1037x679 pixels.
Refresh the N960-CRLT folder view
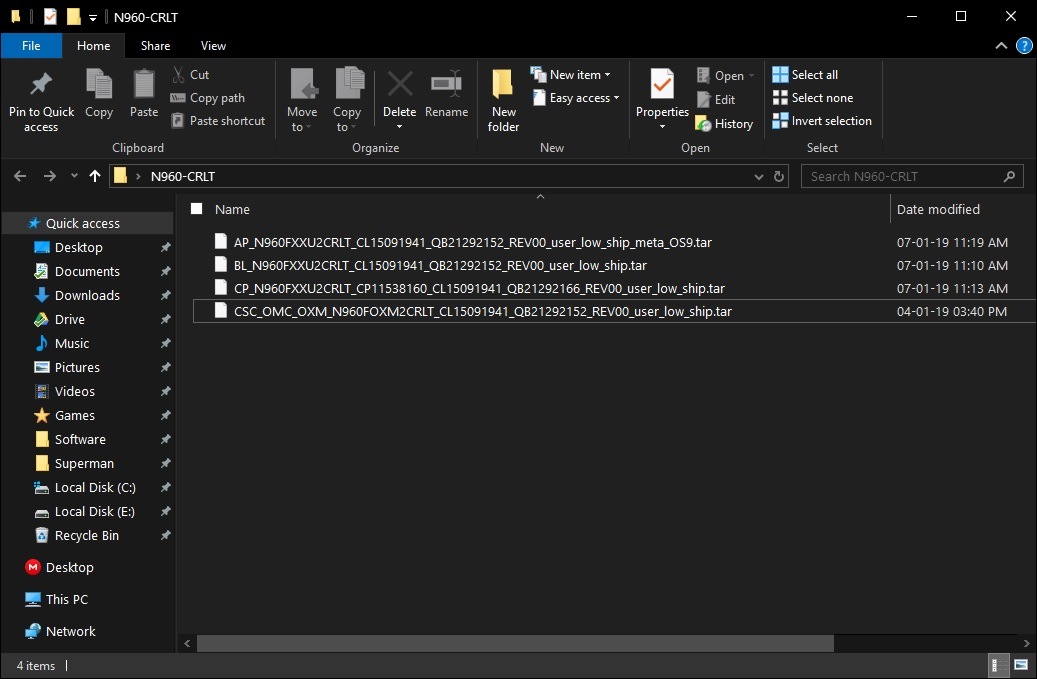[779, 177]
